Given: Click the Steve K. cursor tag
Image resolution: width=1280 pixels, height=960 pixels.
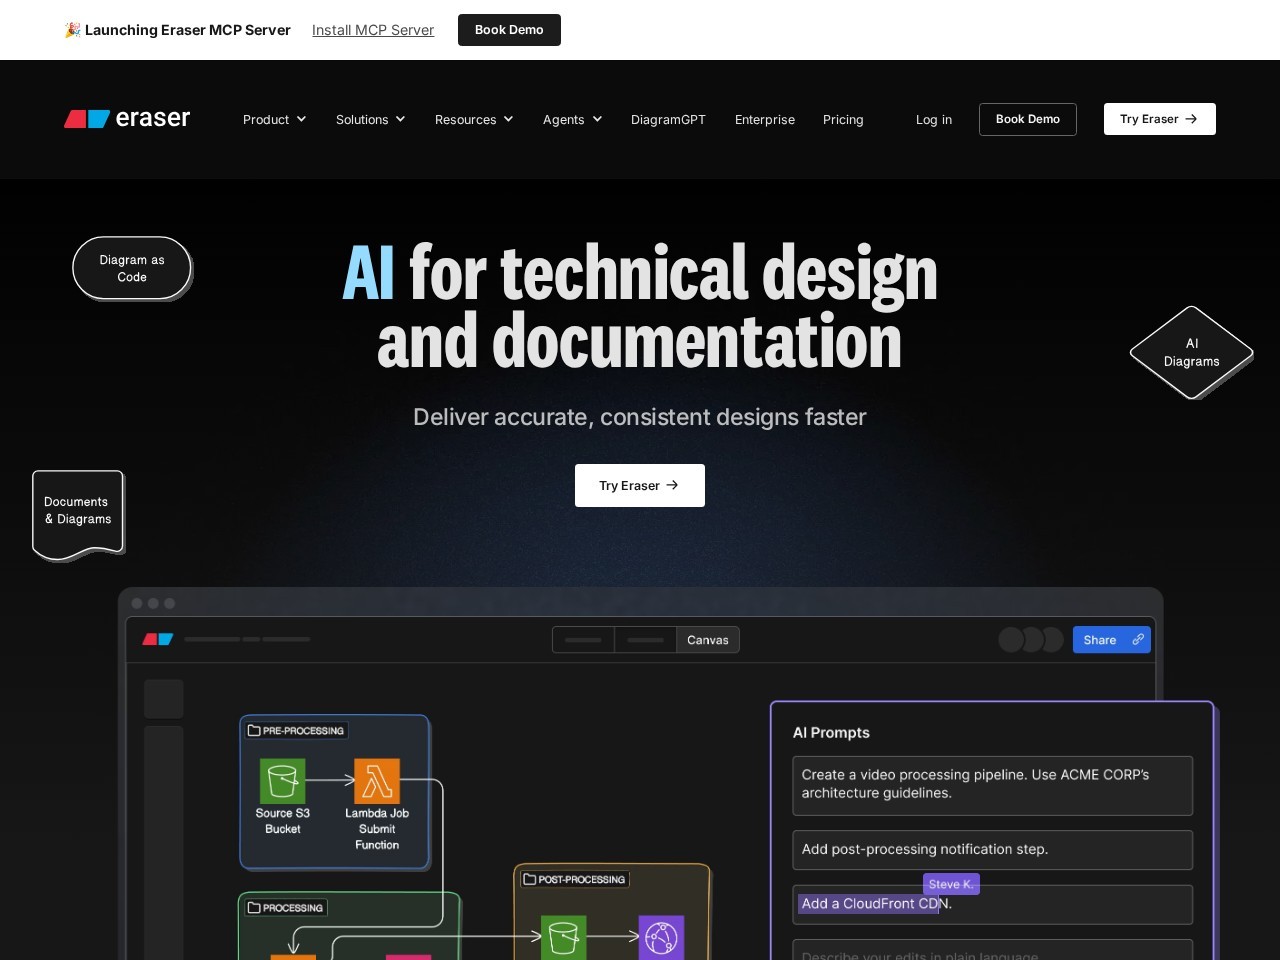Looking at the screenshot, I should click(x=951, y=884).
